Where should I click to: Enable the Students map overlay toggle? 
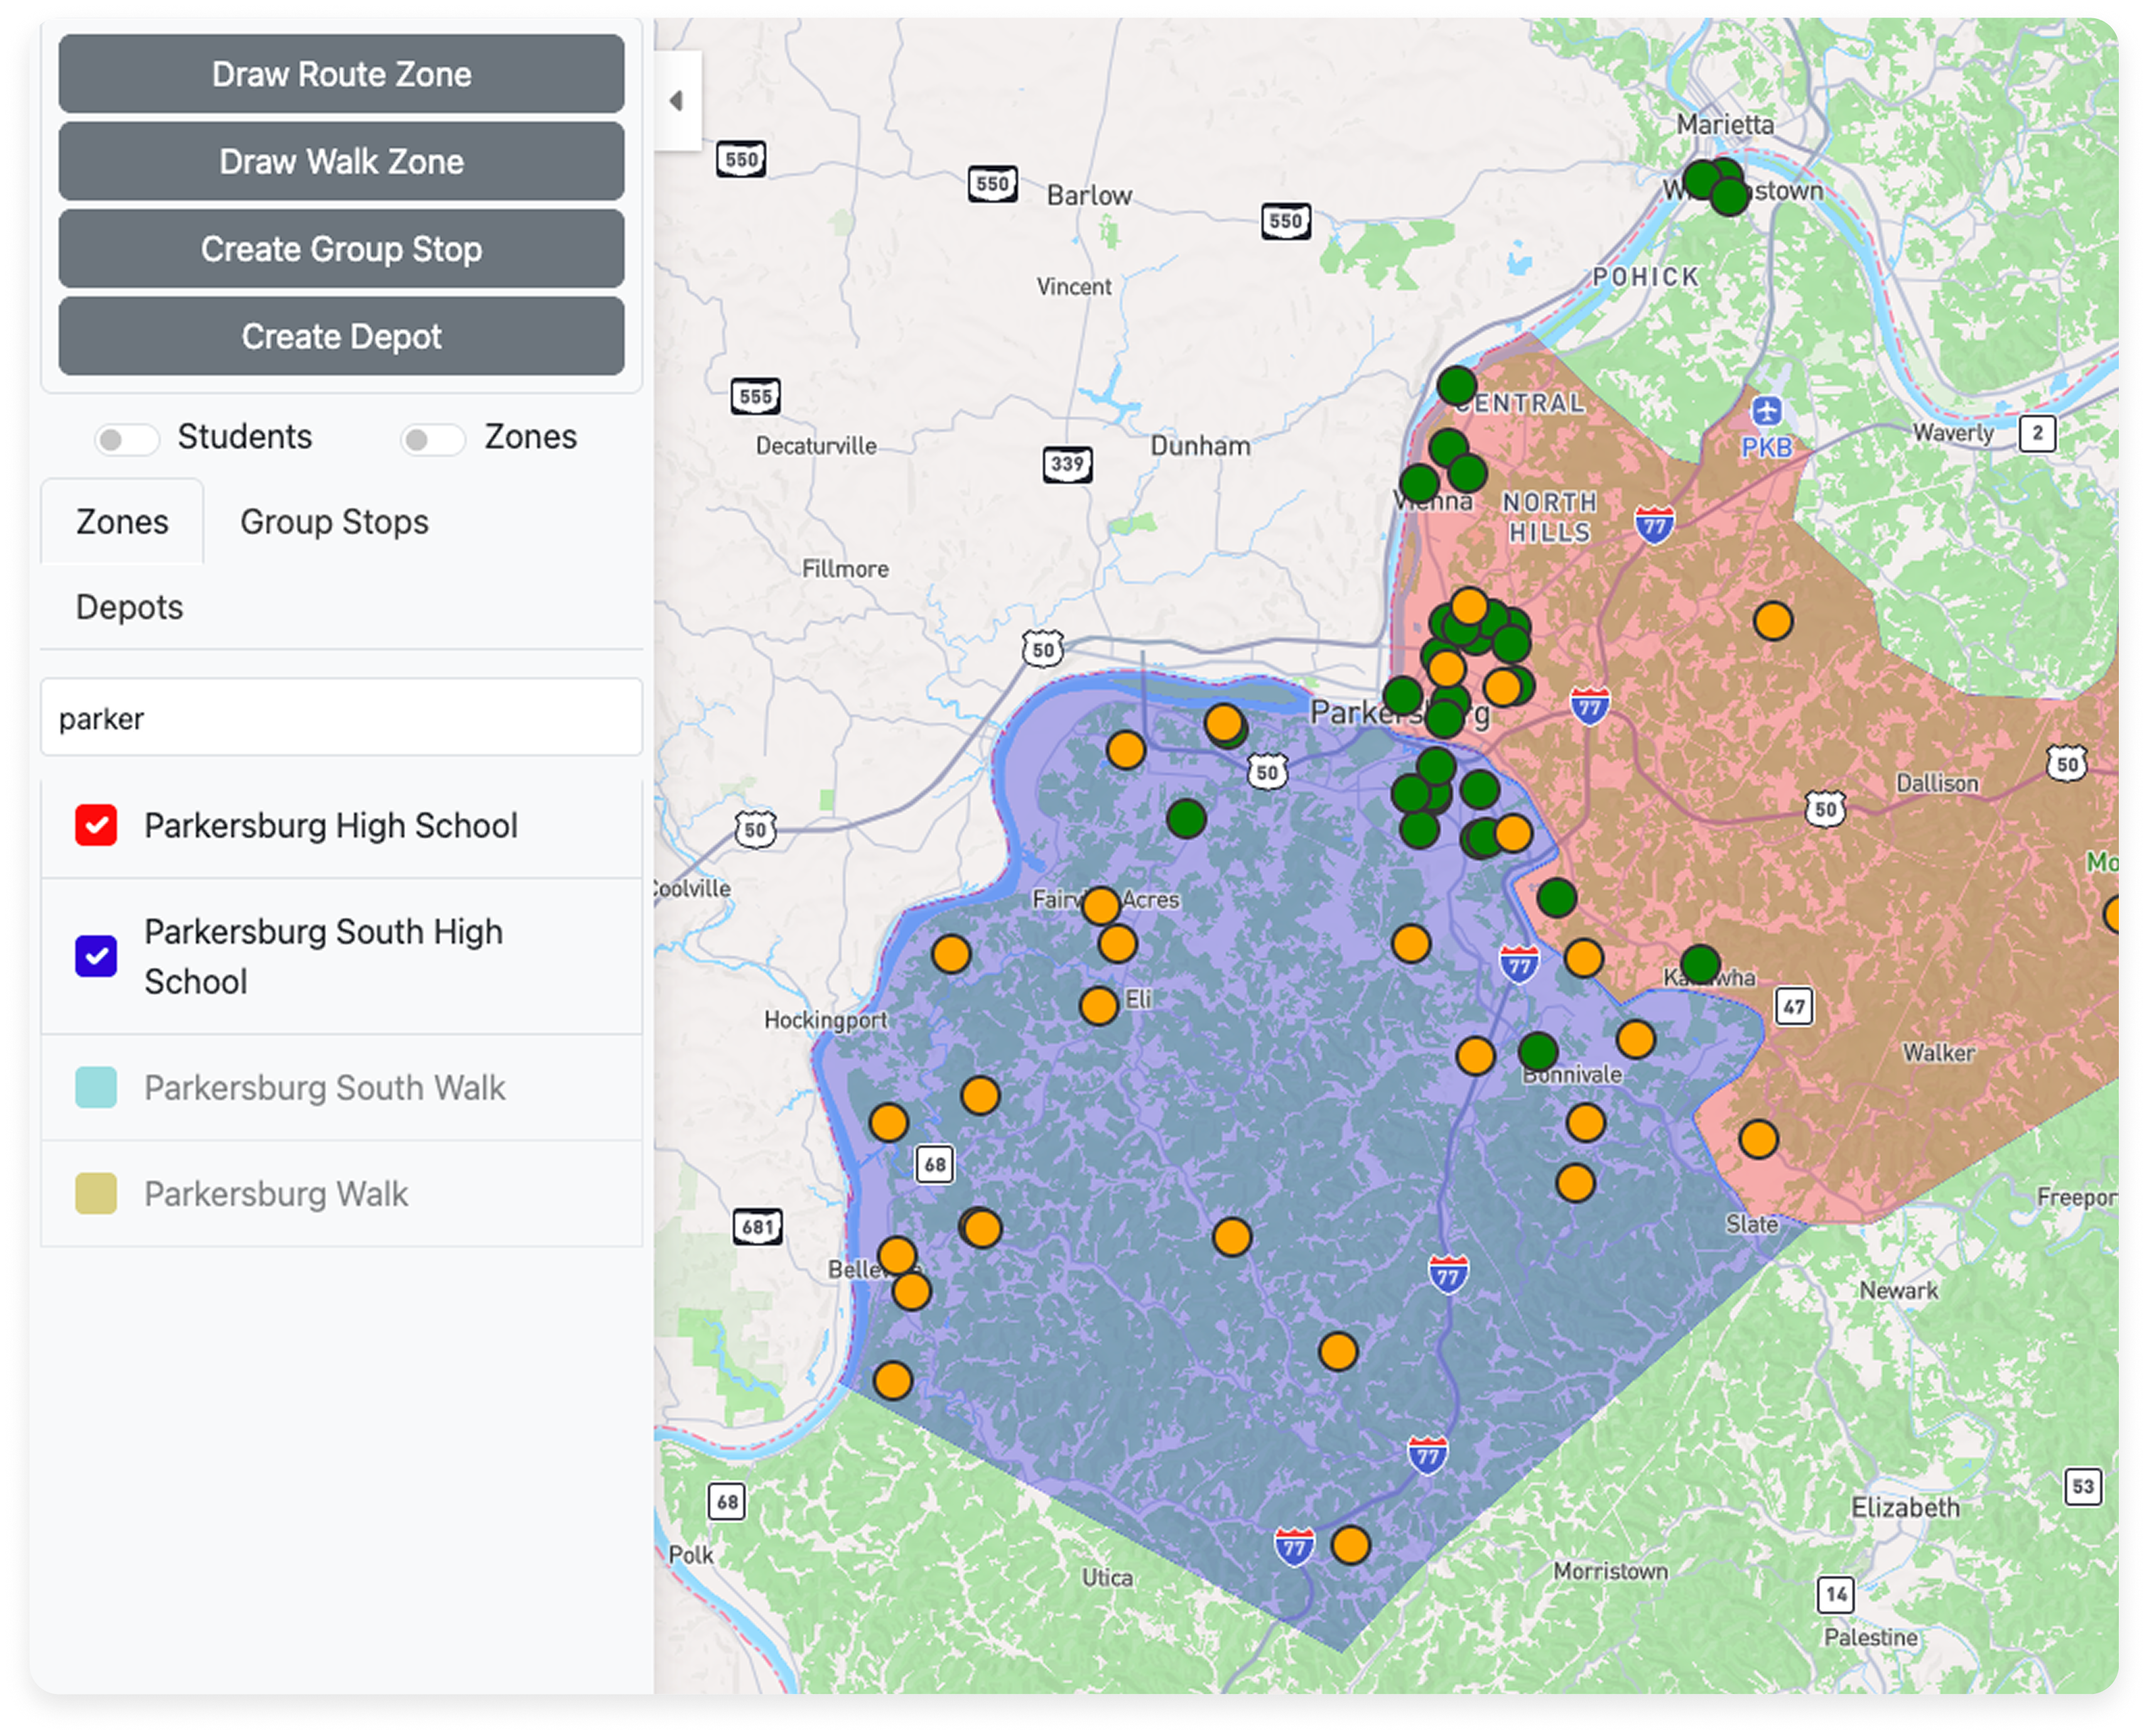tap(128, 438)
